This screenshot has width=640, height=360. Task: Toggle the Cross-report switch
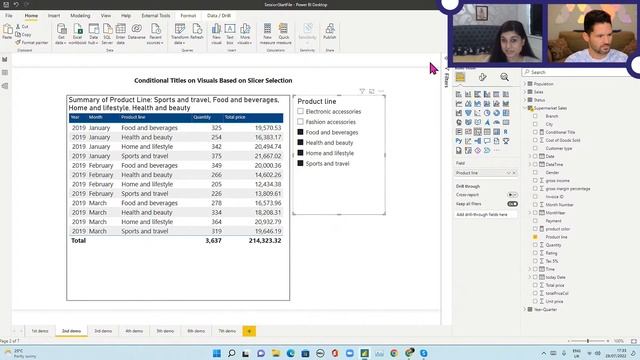click(x=512, y=195)
